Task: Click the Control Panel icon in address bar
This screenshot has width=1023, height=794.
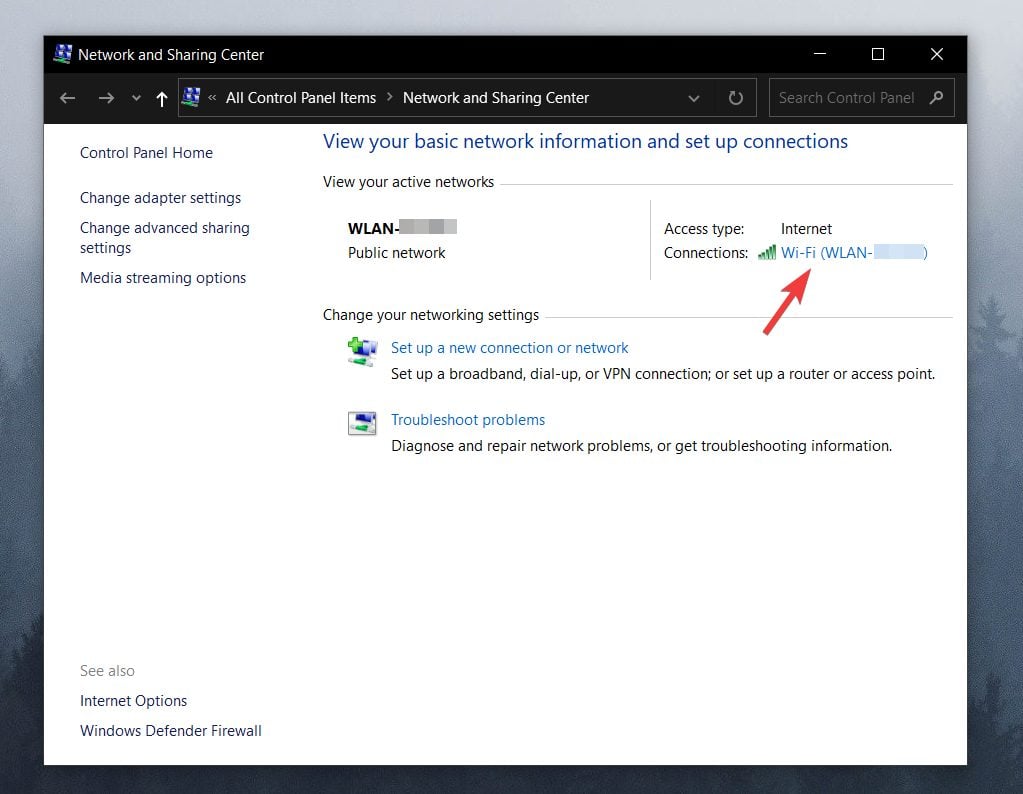Action: [x=191, y=97]
